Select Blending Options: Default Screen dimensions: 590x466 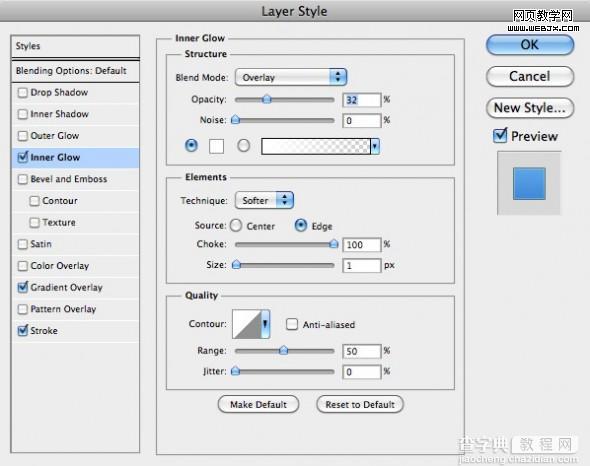[x=75, y=71]
